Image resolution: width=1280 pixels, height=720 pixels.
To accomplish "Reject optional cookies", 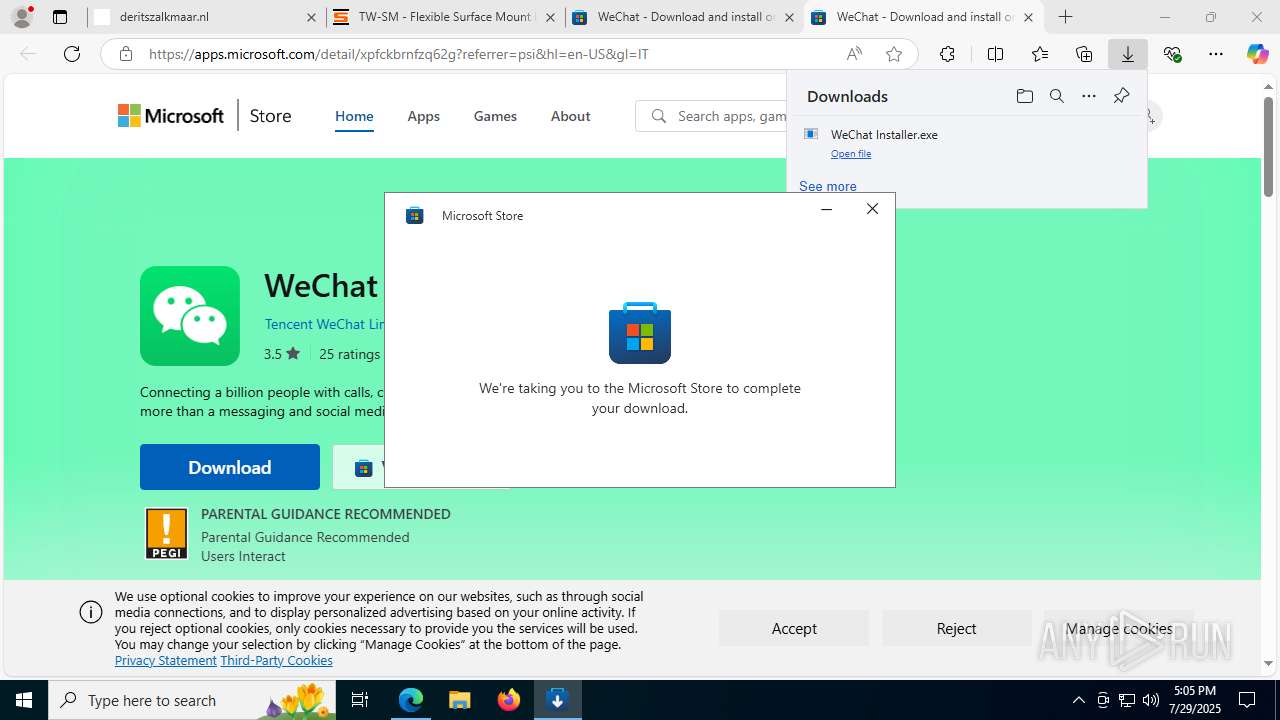I will click(956, 628).
